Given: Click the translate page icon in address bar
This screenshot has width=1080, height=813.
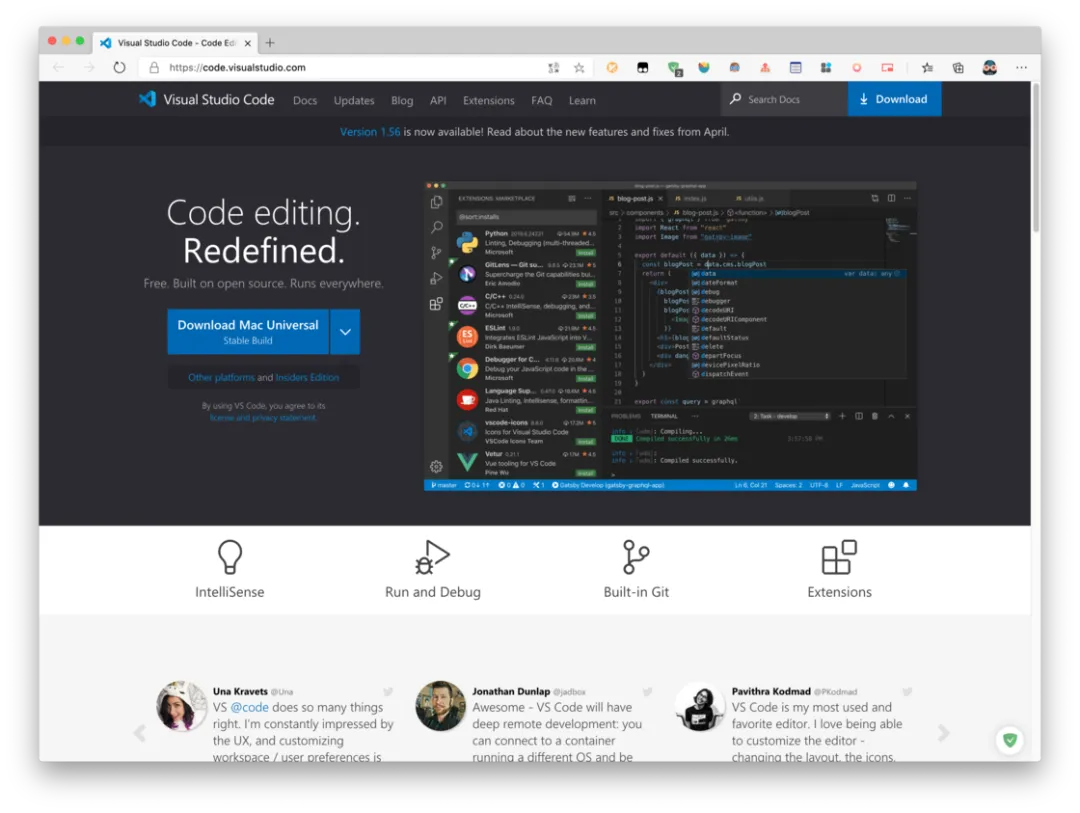Looking at the screenshot, I should [x=553, y=68].
